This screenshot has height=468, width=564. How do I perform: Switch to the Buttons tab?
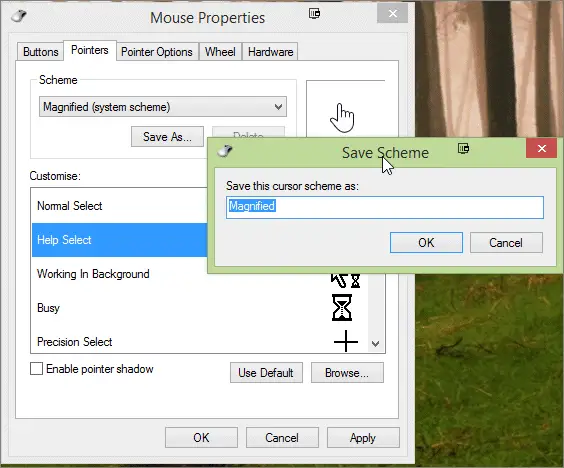point(41,52)
